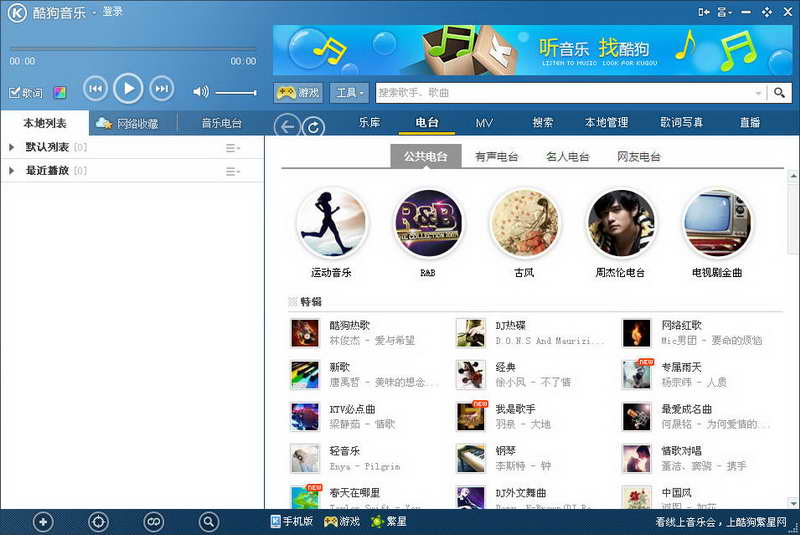Adjust the volume slider

coord(235,92)
